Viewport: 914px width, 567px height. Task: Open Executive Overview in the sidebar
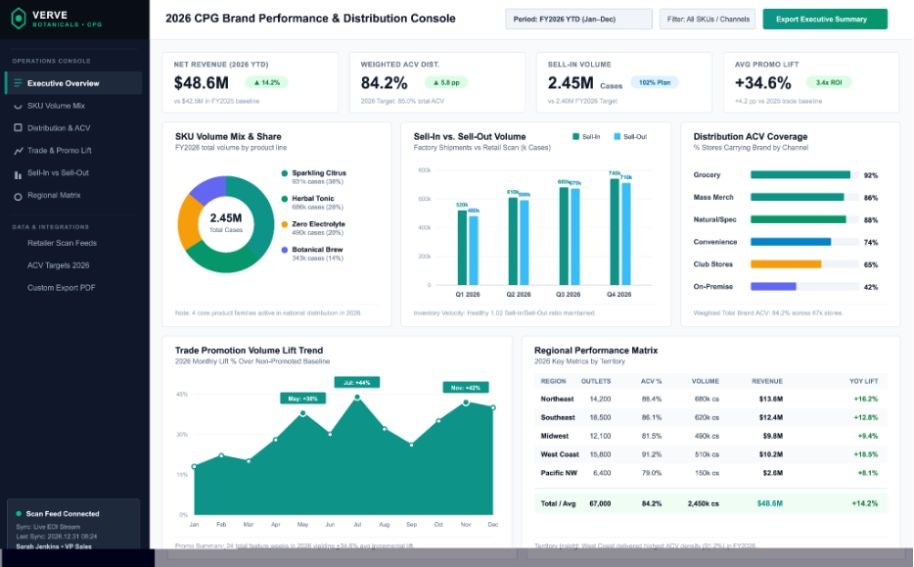click(73, 83)
